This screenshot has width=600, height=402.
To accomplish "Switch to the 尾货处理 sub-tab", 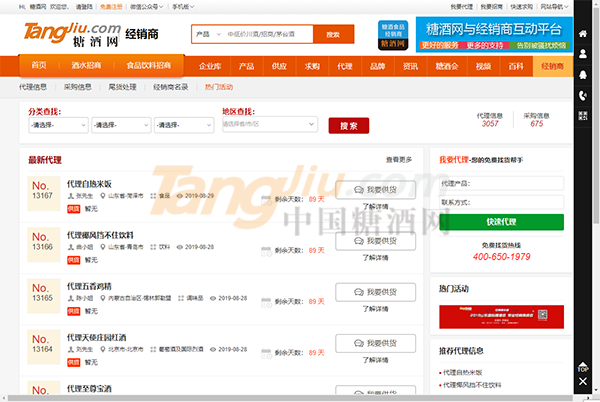I will (x=122, y=87).
